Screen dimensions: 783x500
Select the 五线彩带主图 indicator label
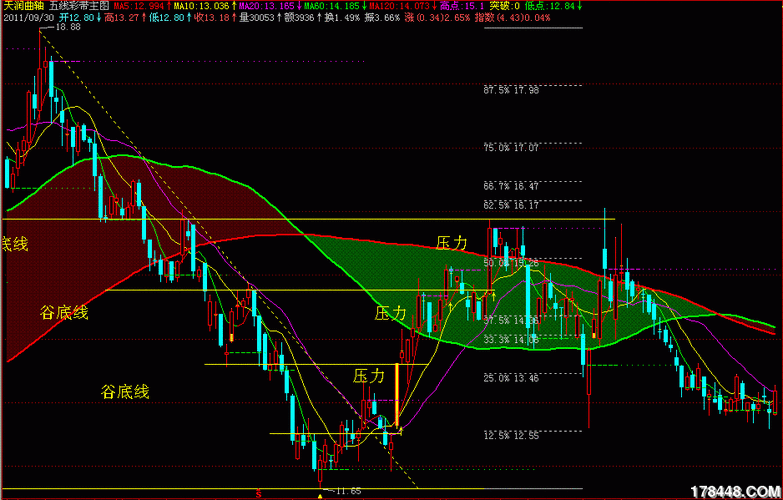pos(78,6)
